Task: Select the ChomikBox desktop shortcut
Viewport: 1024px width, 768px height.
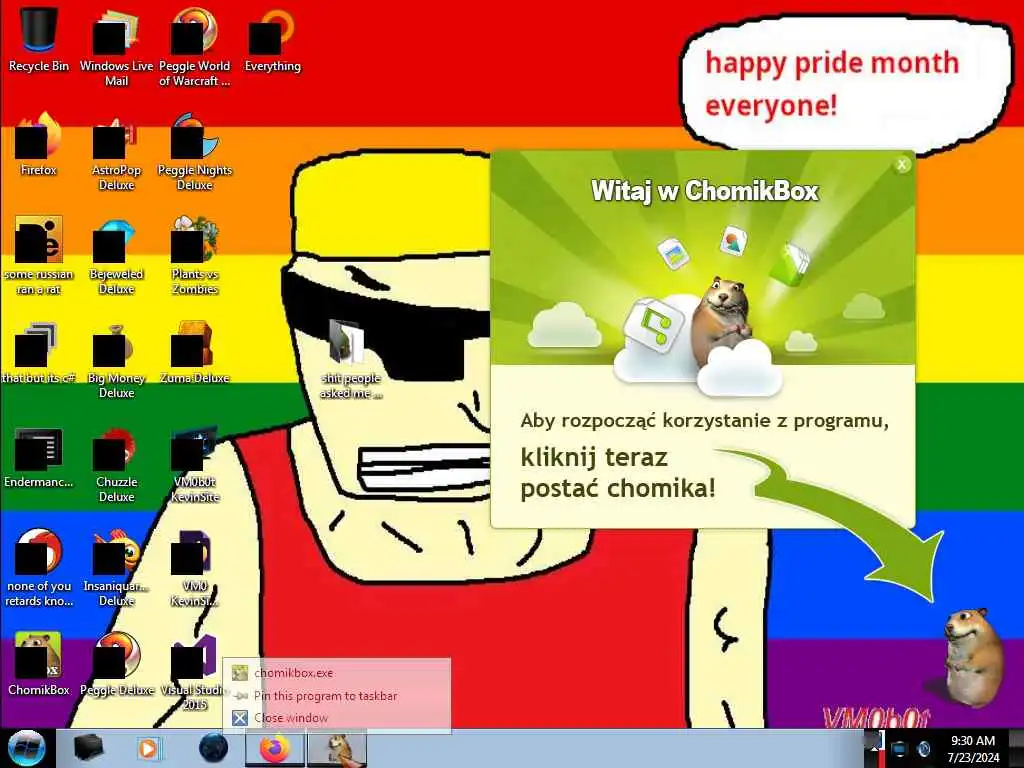Action: 39,665
